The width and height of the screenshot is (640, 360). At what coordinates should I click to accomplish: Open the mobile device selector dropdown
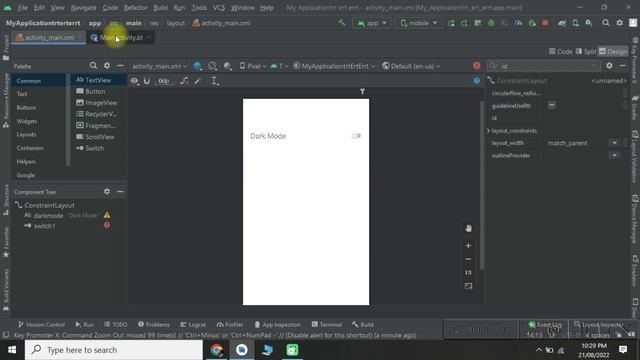pos(418,23)
